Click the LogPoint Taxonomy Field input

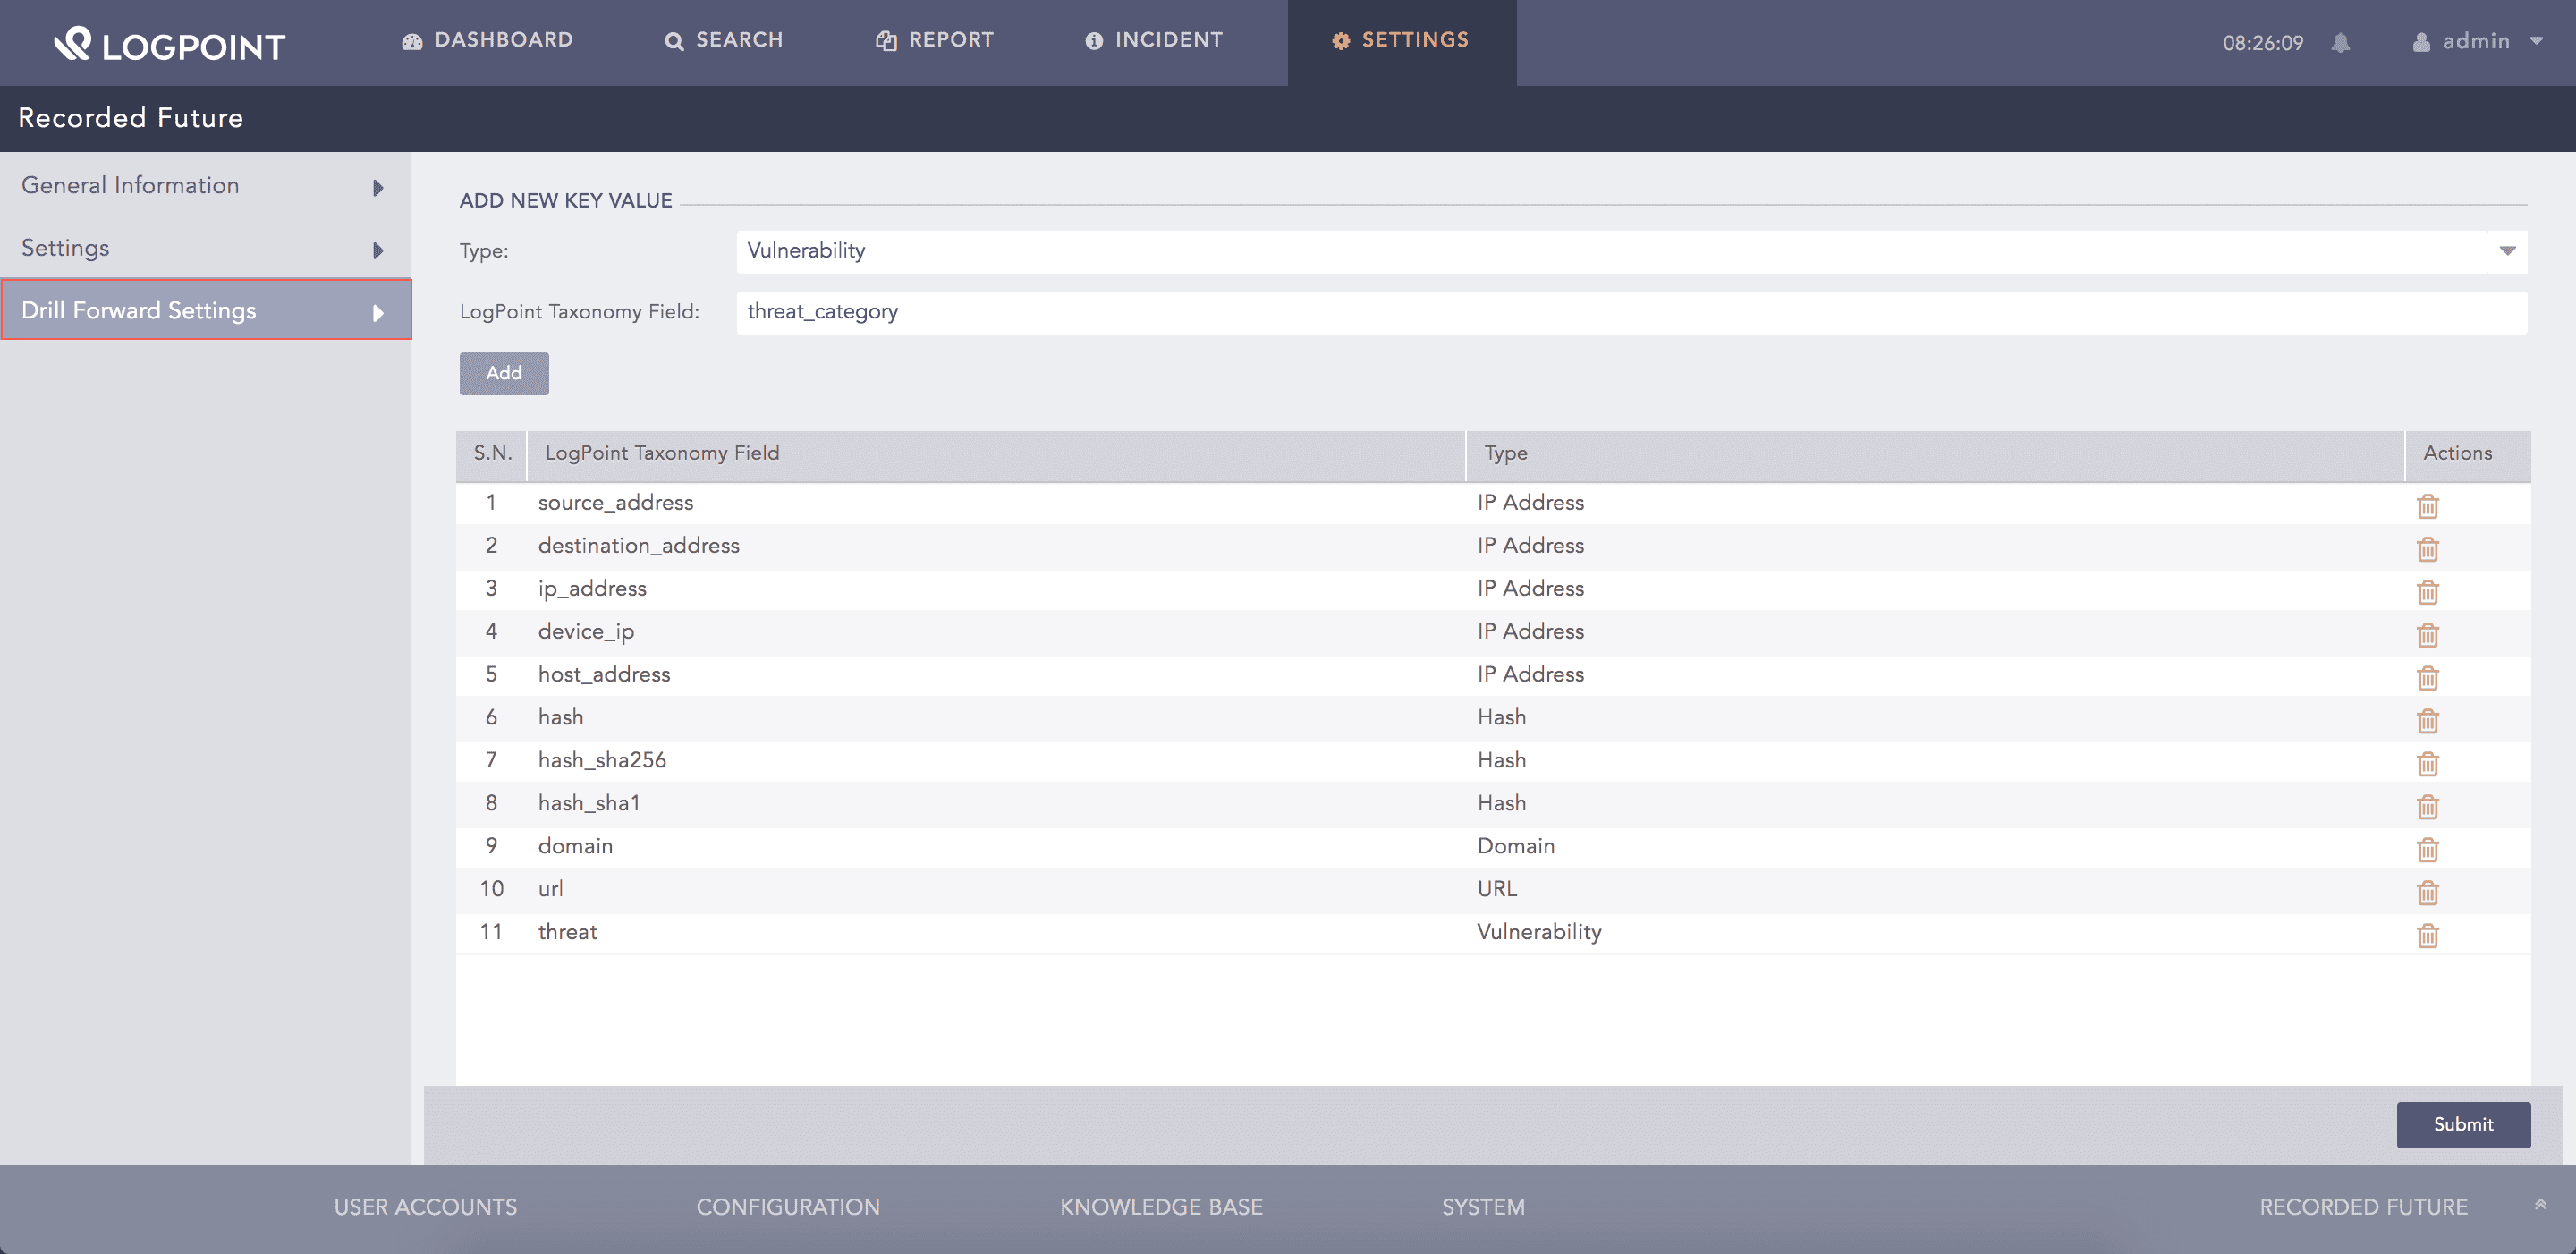tap(1630, 312)
